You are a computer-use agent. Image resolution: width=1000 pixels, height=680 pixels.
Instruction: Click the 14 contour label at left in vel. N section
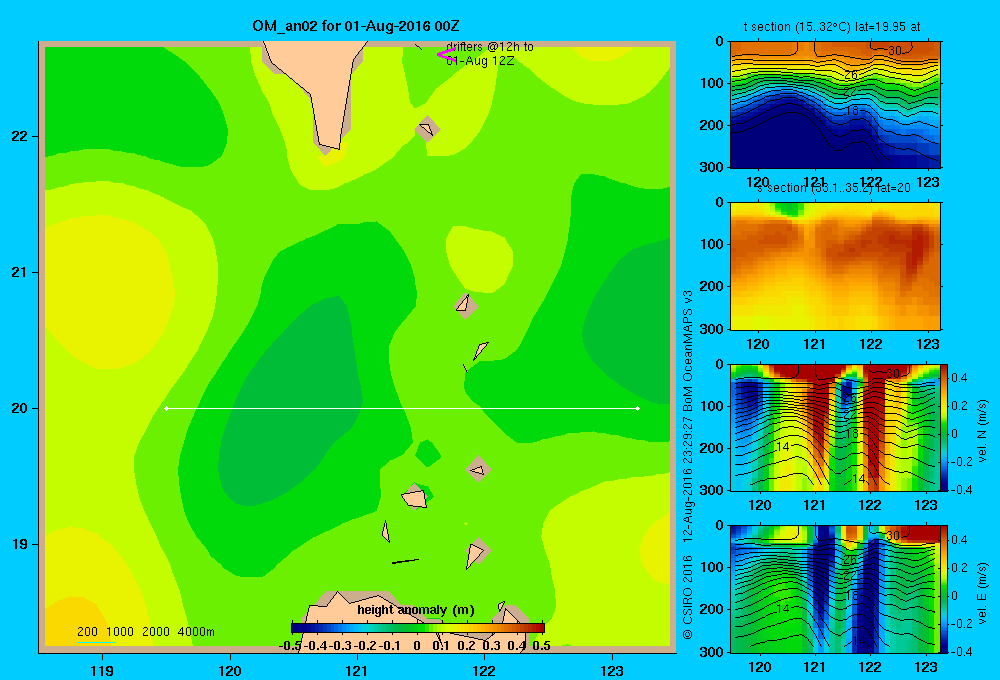(783, 447)
